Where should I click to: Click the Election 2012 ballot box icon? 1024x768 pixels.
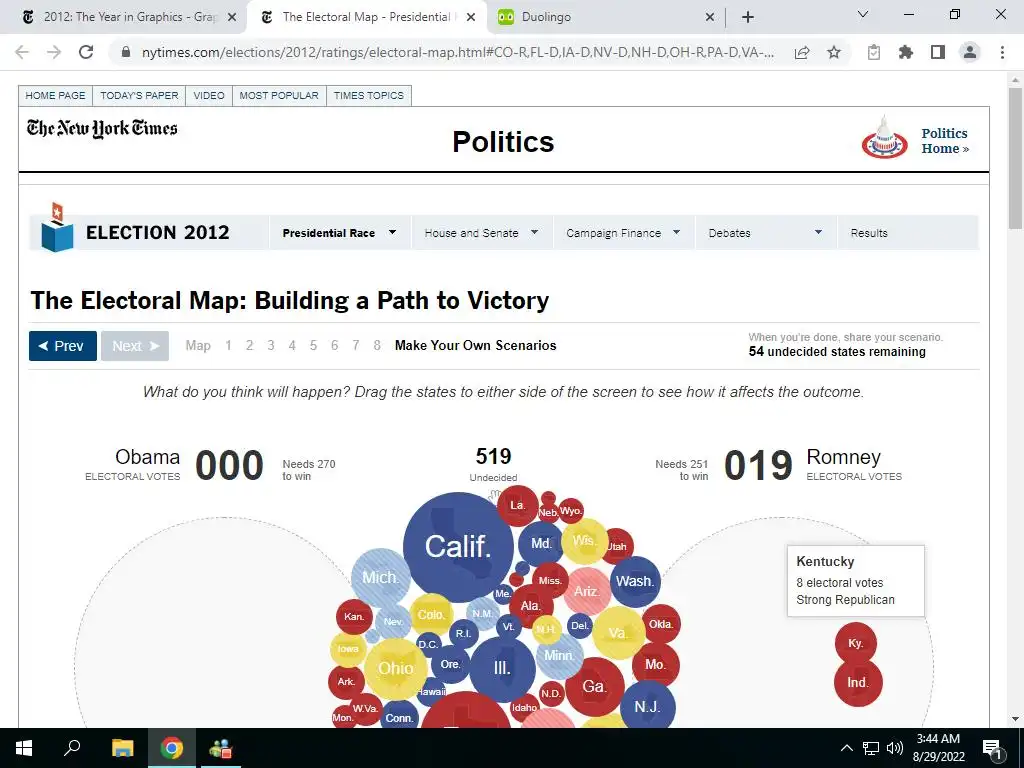[57, 227]
